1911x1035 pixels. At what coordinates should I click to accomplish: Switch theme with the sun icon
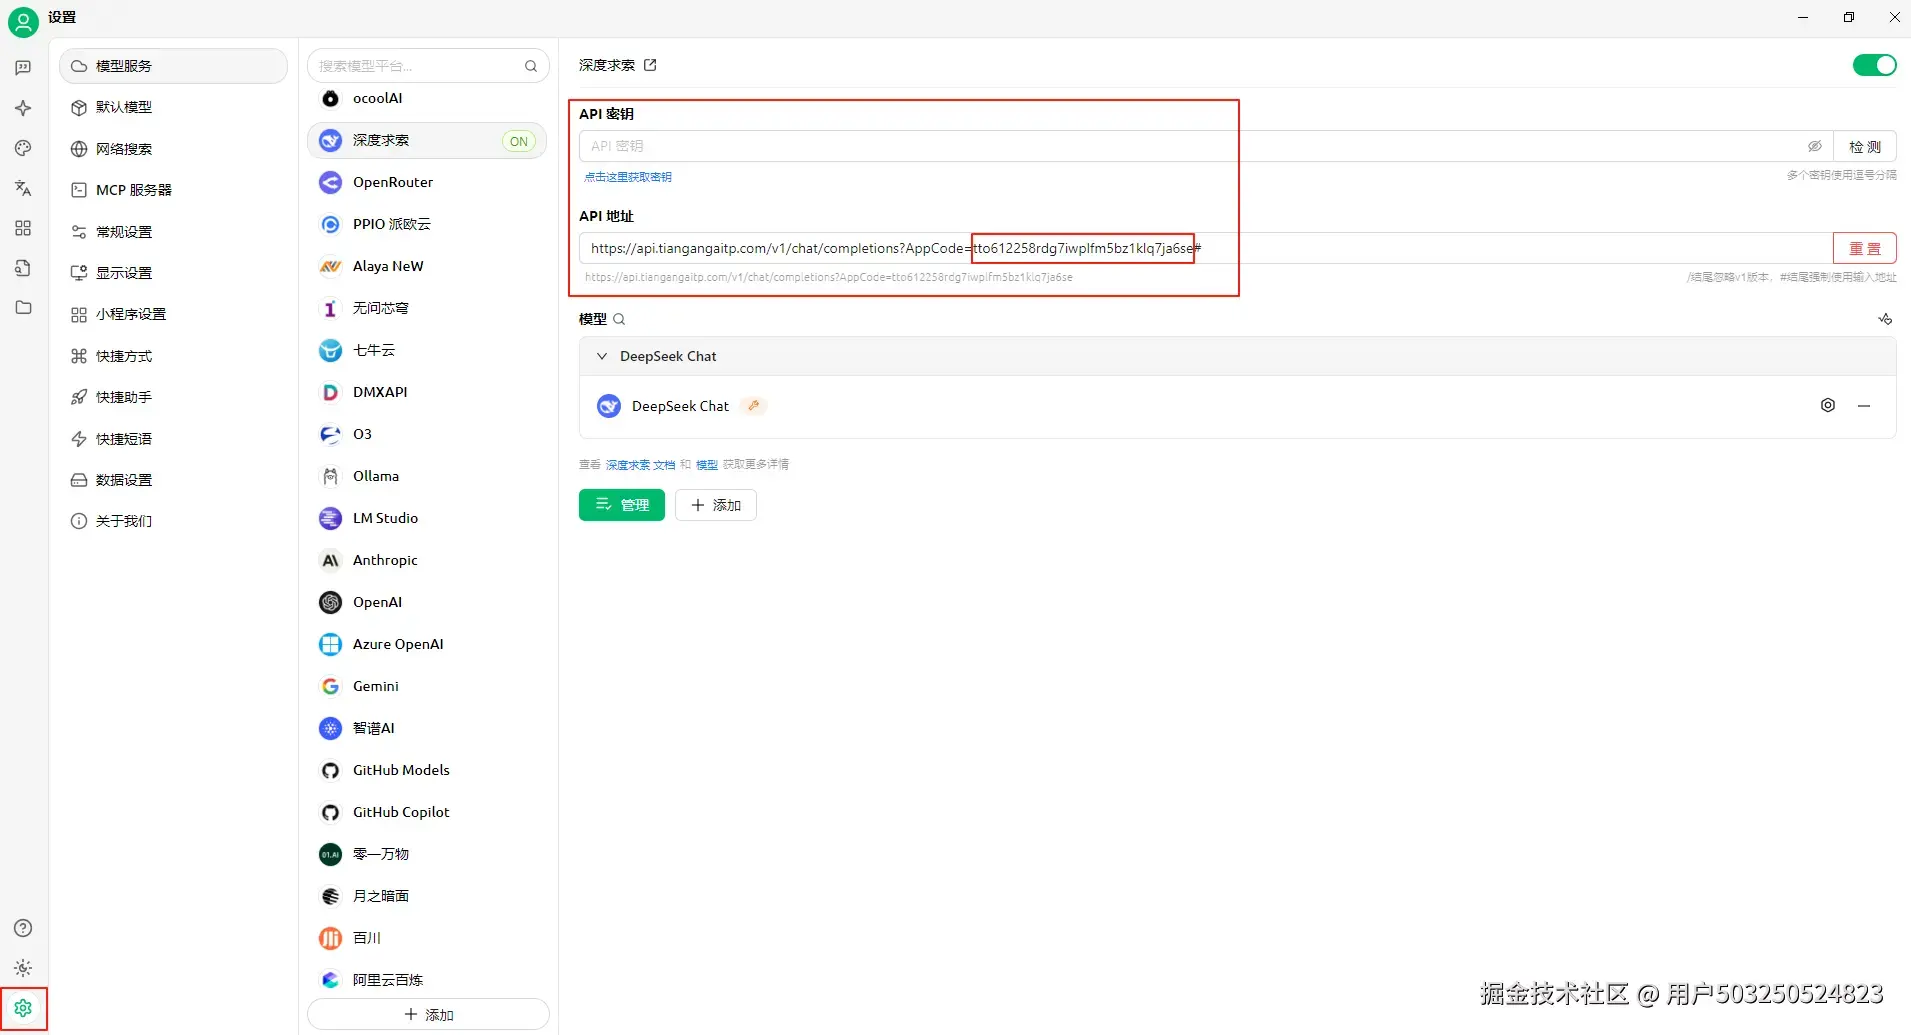tap(23, 968)
